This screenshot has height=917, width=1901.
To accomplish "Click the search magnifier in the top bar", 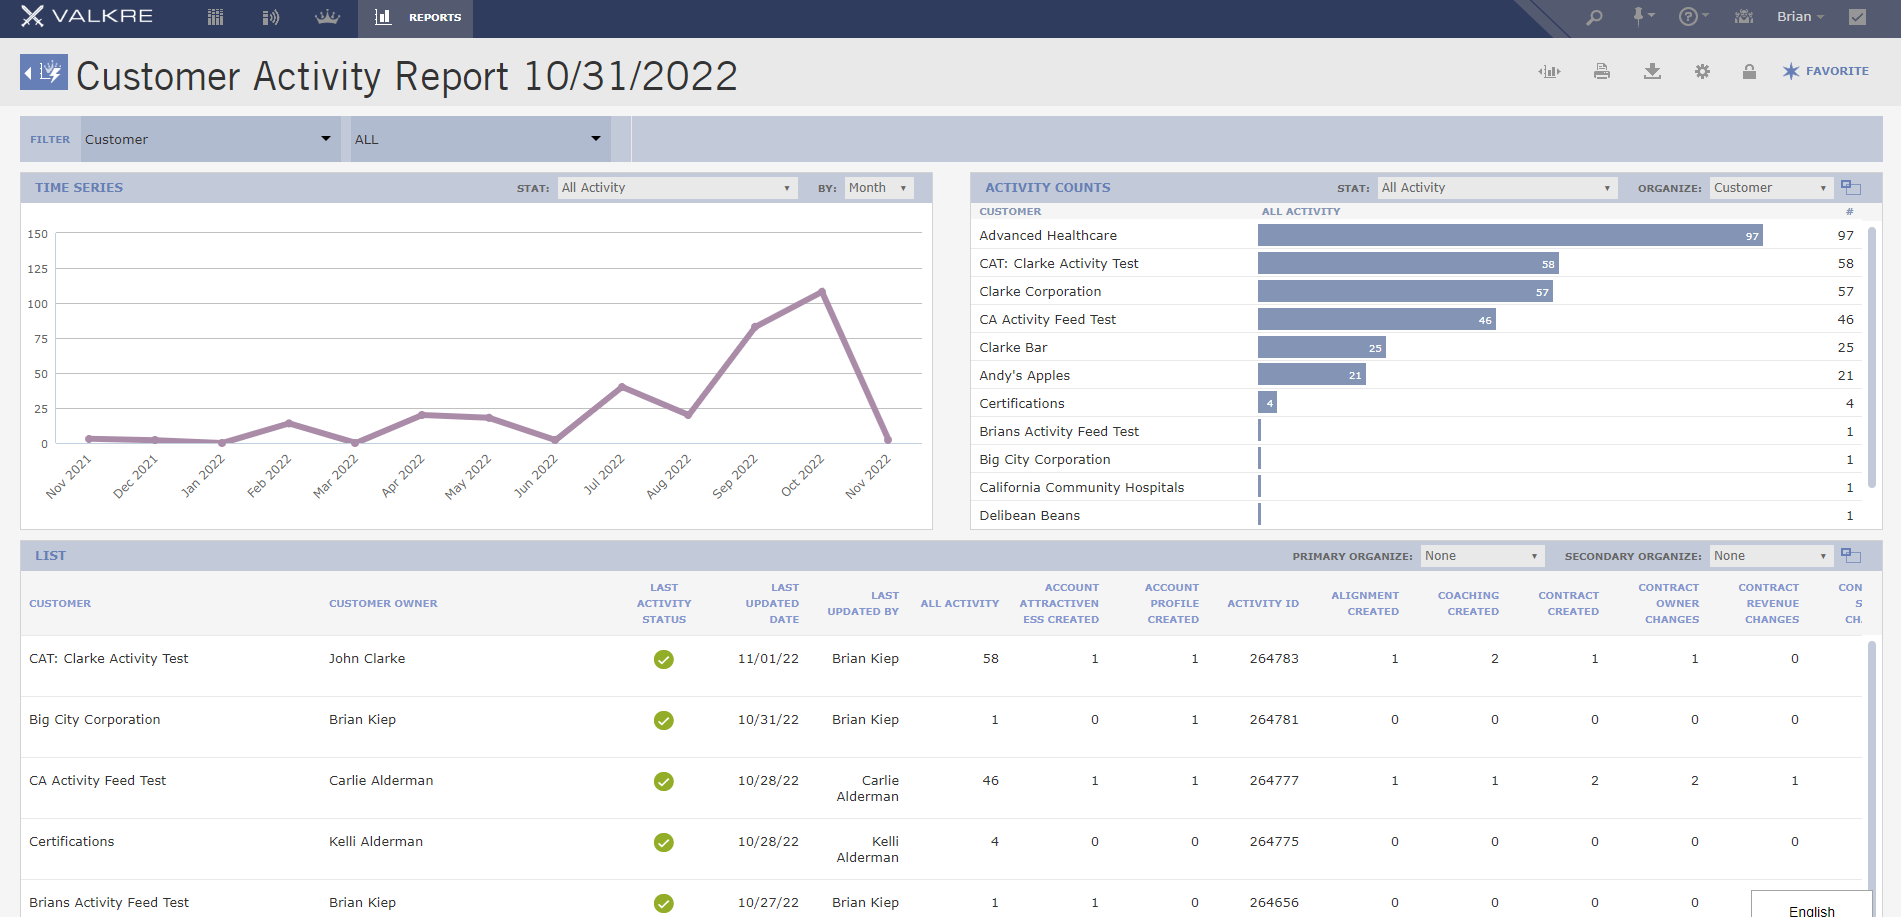I will coord(1594,17).
